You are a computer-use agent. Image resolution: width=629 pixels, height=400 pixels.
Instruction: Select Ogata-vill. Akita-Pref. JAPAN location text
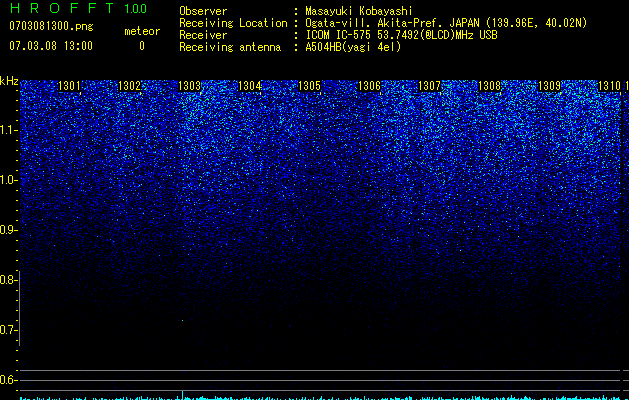click(x=446, y=23)
